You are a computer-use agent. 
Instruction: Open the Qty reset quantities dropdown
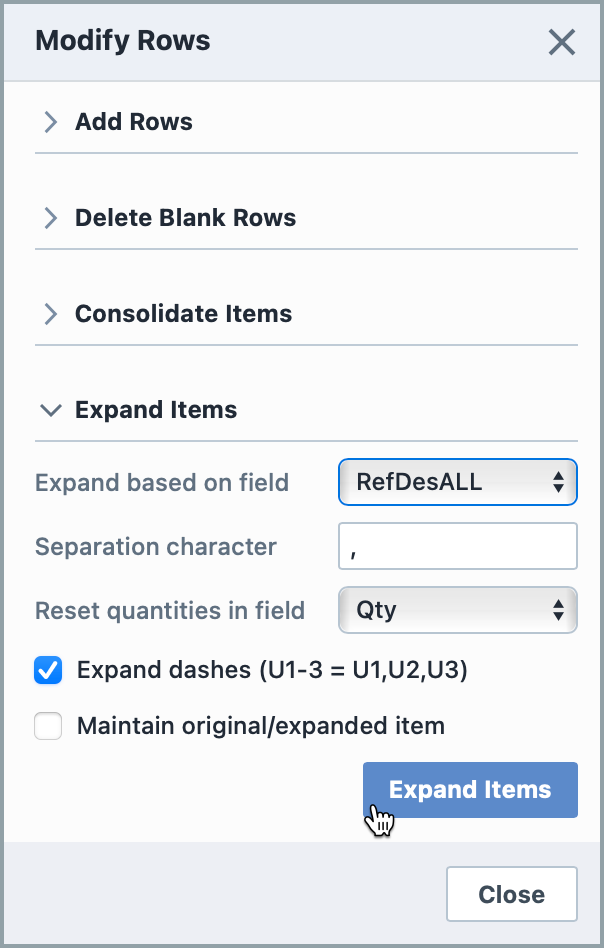click(458, 610)
